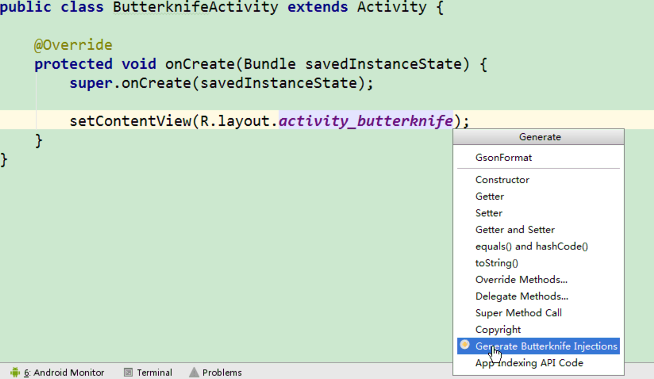Image resolution: width=654 pixels, height=379 pixels.
Task: Click the @Override annotation
Action: (x=73, y=45)
